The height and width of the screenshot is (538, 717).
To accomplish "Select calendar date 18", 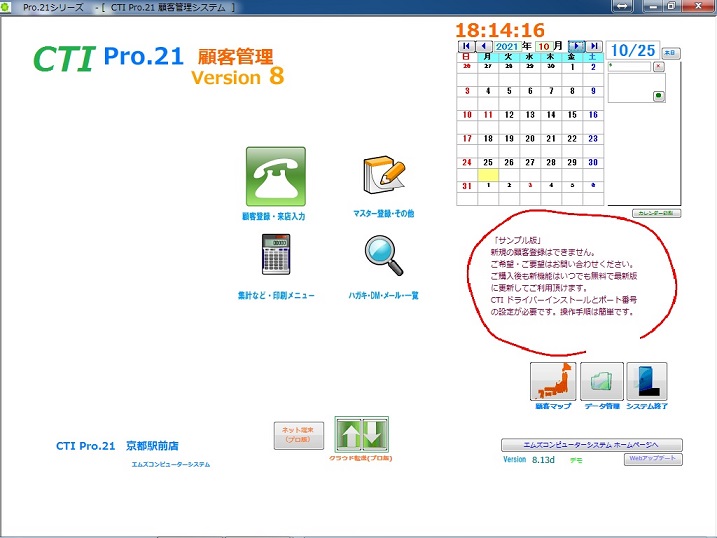I will (488, 139).
